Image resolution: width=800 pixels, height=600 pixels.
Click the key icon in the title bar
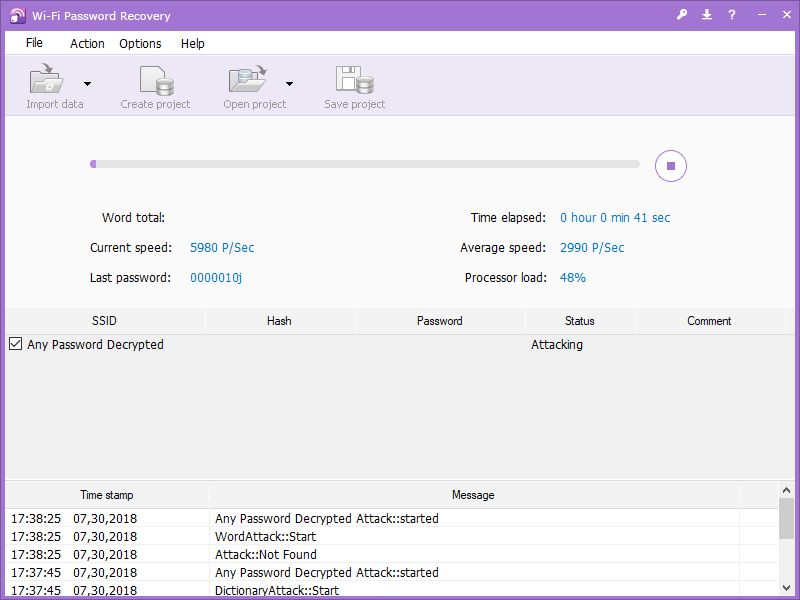pos(684,15)
